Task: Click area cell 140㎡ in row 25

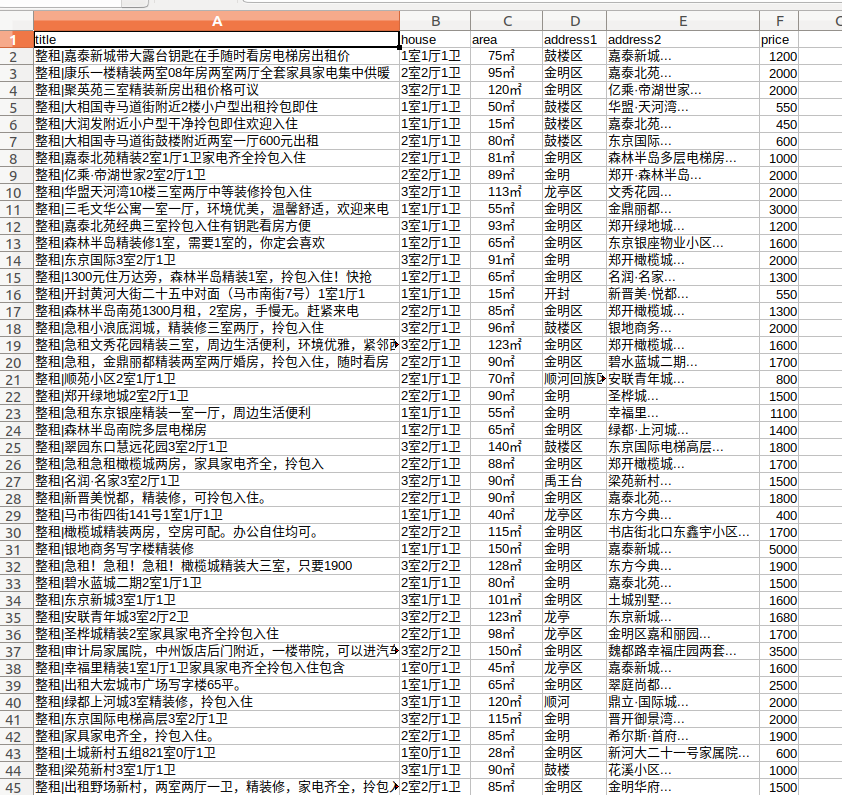Action: coord(506,447)
